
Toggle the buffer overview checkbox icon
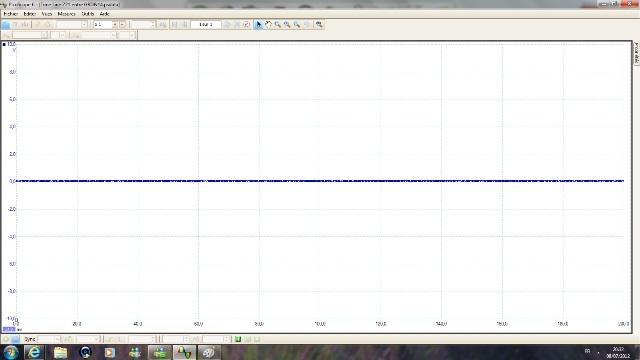pyautogui.click(x=247, y=24)
